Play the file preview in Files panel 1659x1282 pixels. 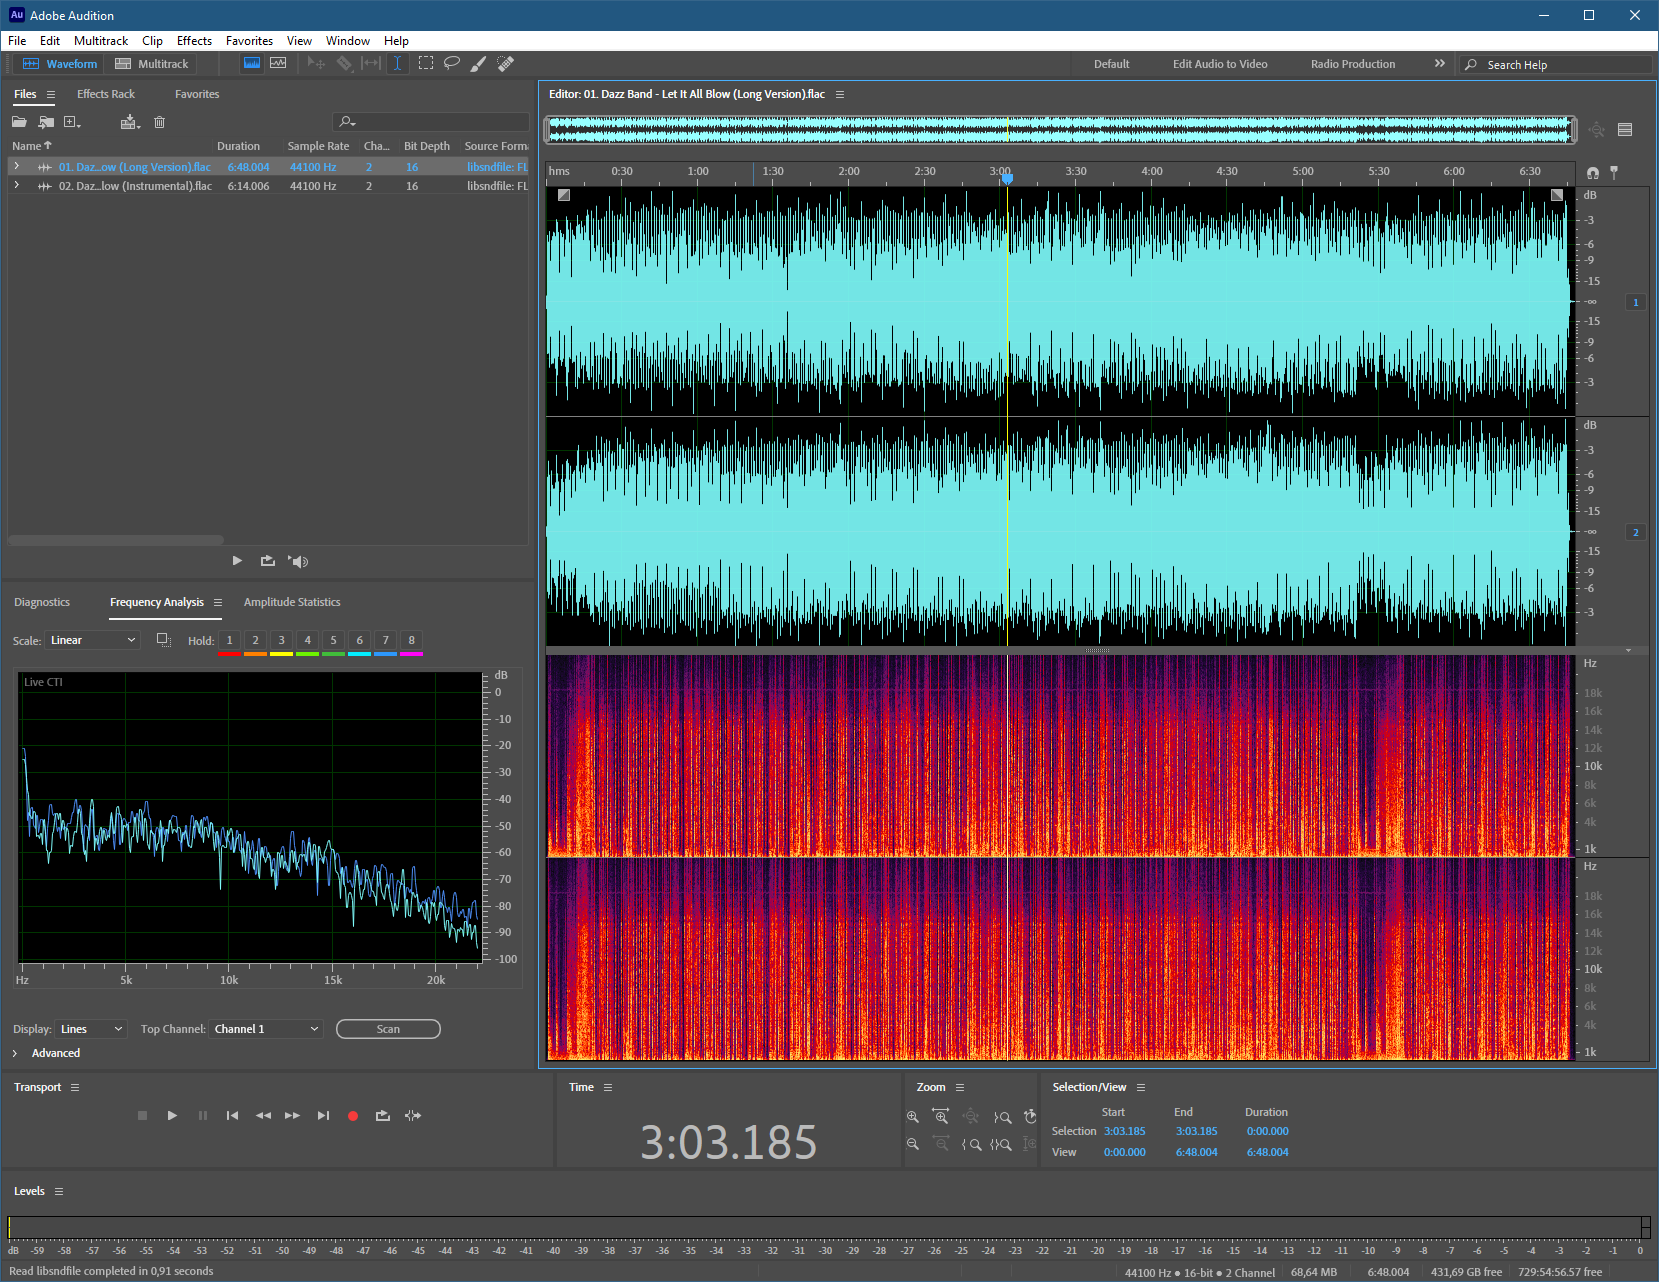(237, 561)
